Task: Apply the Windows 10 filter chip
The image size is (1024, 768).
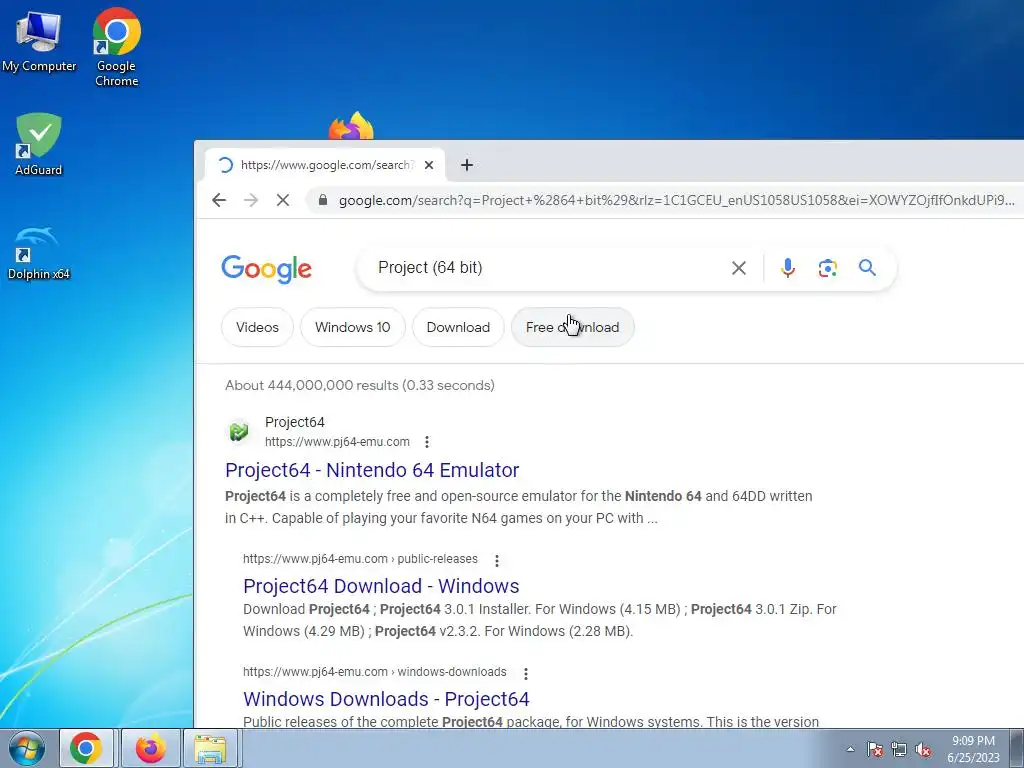Action: coord(353,327)
